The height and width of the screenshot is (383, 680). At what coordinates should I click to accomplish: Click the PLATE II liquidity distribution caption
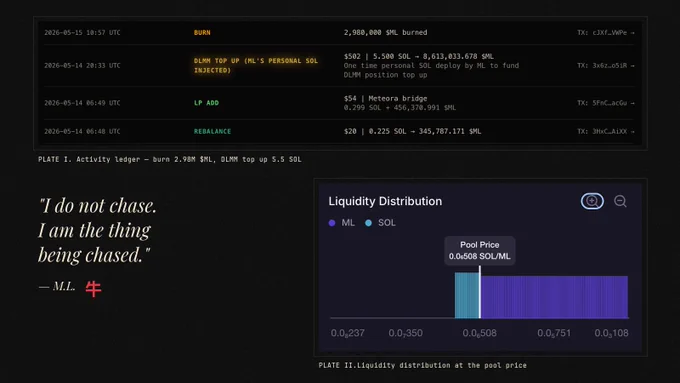(x=422, y=365)
